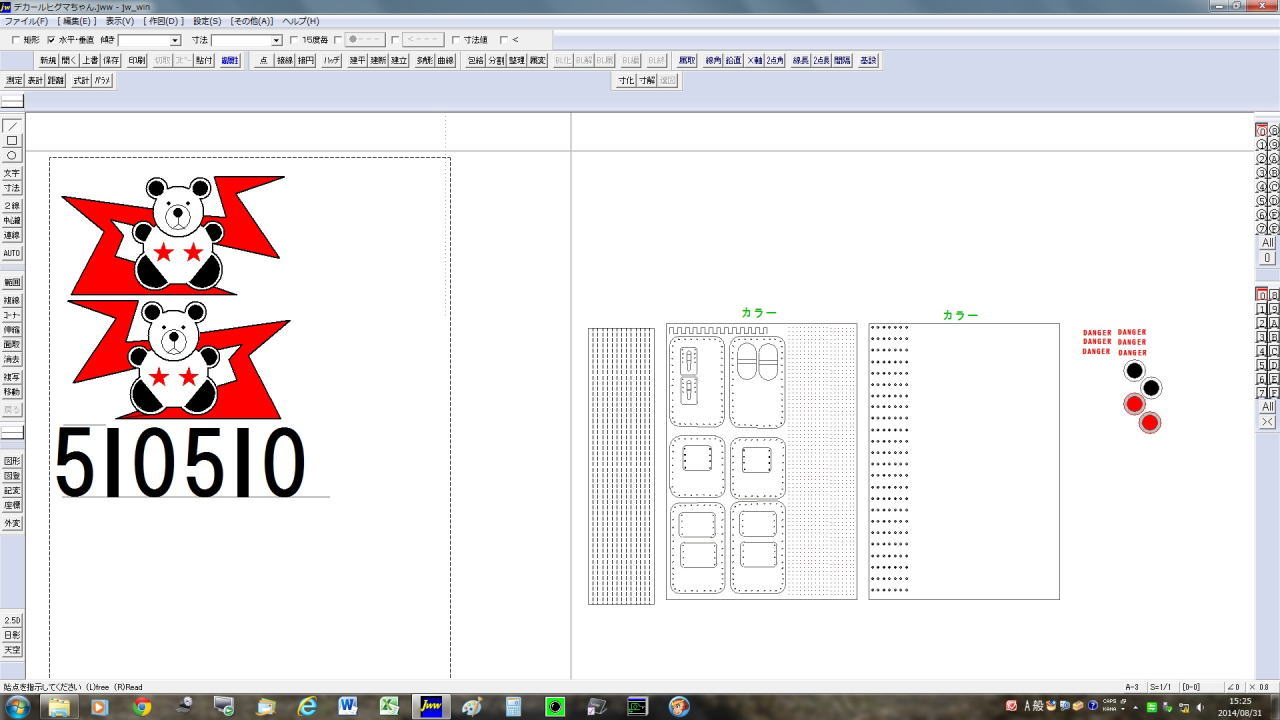This screenshot has height=720, width=1280.
Task: Toggle the 15度毎 checkbox
Action: (294, 40)
